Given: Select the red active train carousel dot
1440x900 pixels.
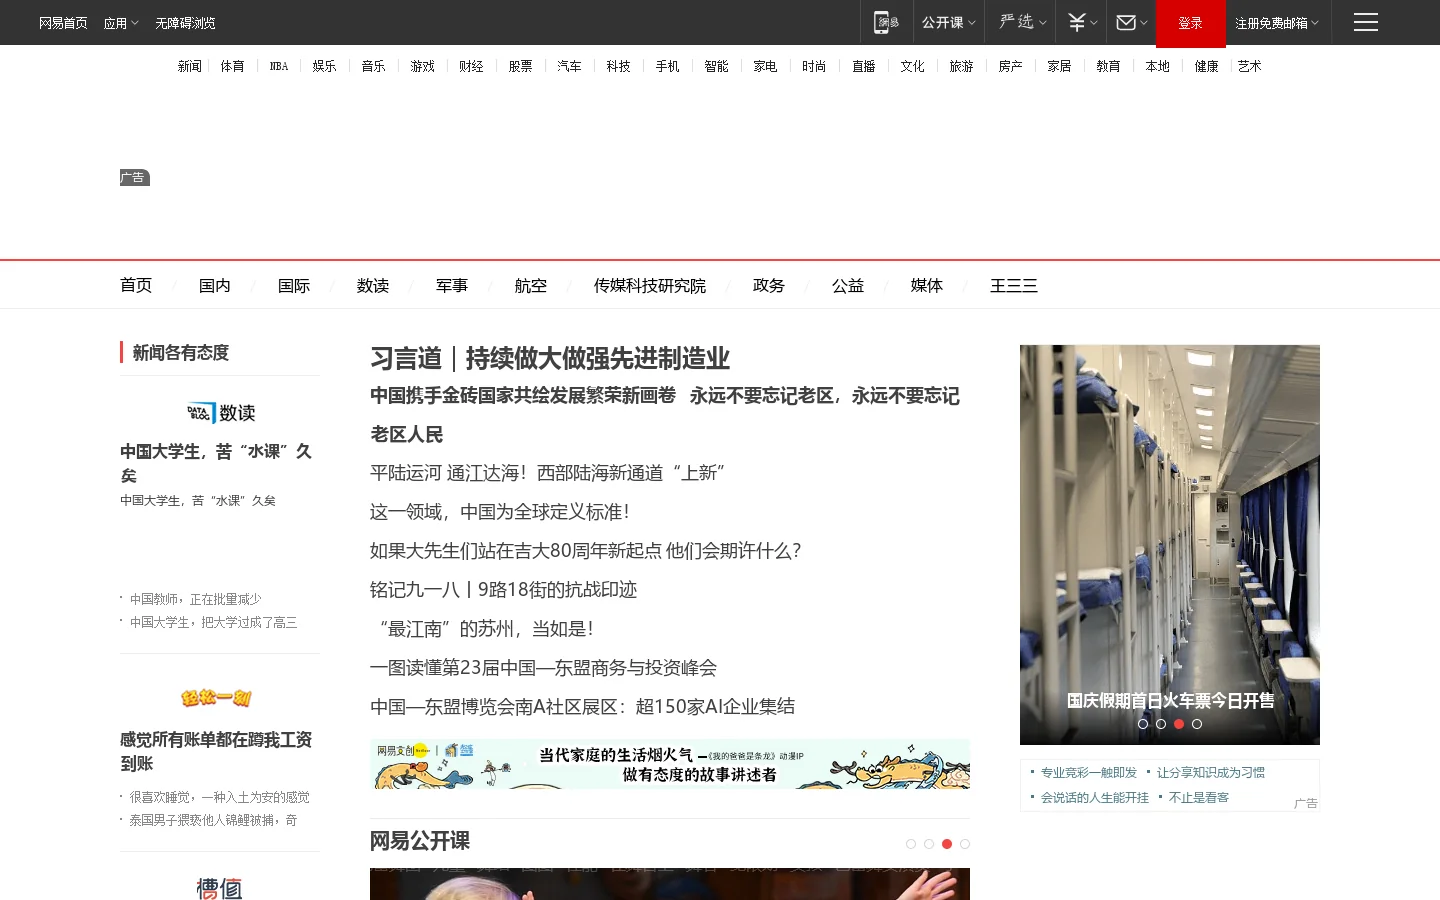Looking at the screenshot, I should 1179,723.
